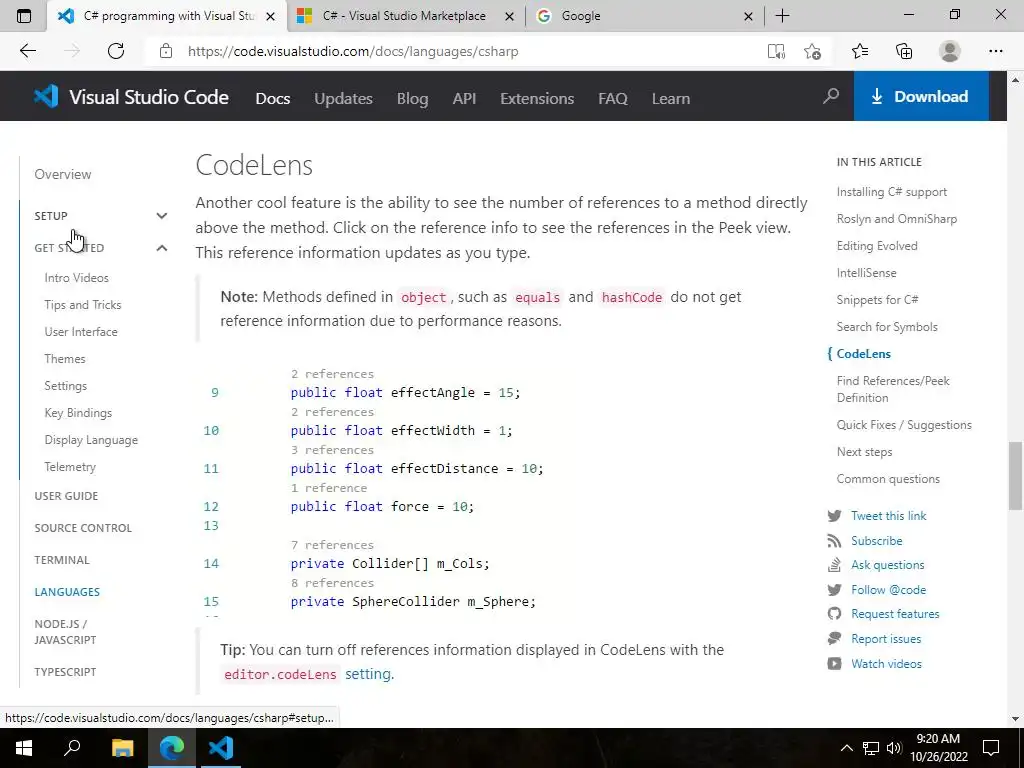Expand the LANGUAGES section
Screen dimensions: 1024x768
(x=67, y=592)
